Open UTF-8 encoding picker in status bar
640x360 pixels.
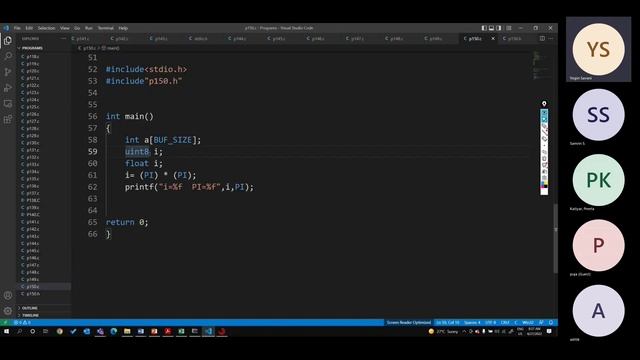(491, 322)
